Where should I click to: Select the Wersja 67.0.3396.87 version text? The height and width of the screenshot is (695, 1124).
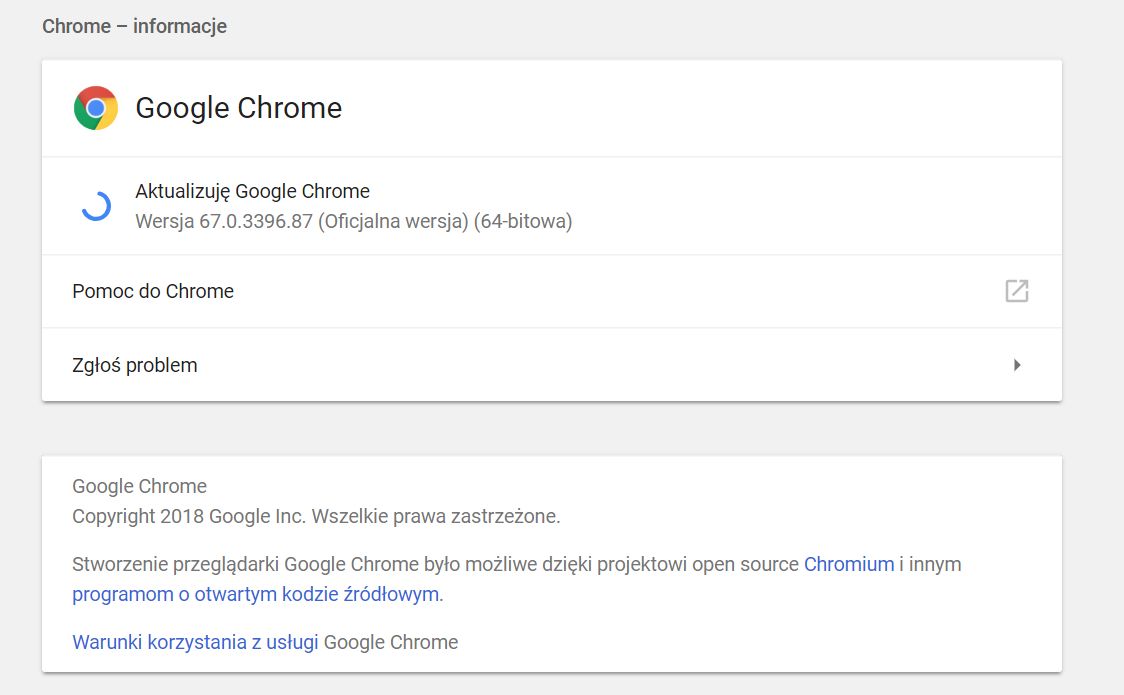point(224,221)
